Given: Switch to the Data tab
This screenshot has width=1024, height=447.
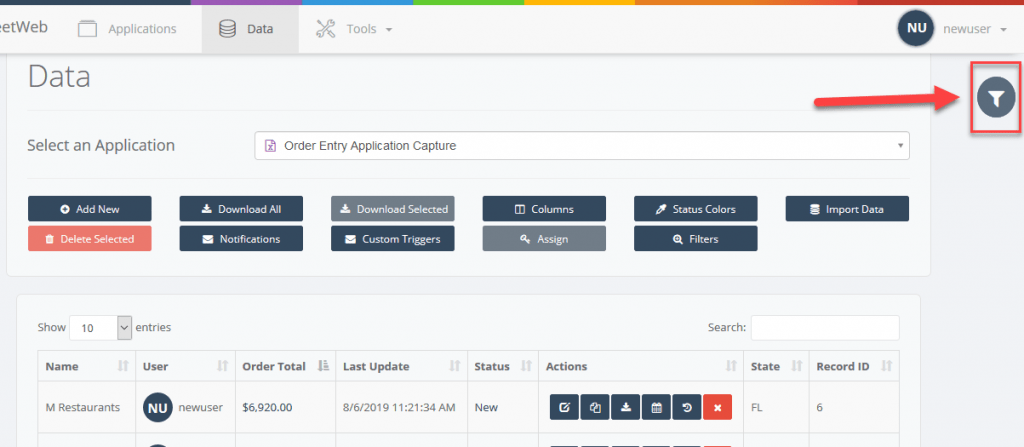Looking at the screenshot, I should coord(249,29).
